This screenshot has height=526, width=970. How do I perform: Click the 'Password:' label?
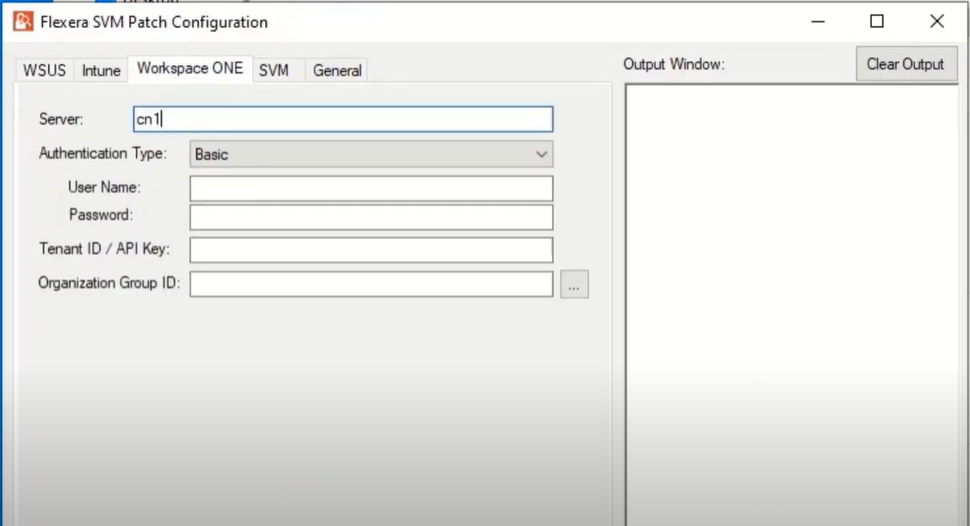(x=101, y=215)
